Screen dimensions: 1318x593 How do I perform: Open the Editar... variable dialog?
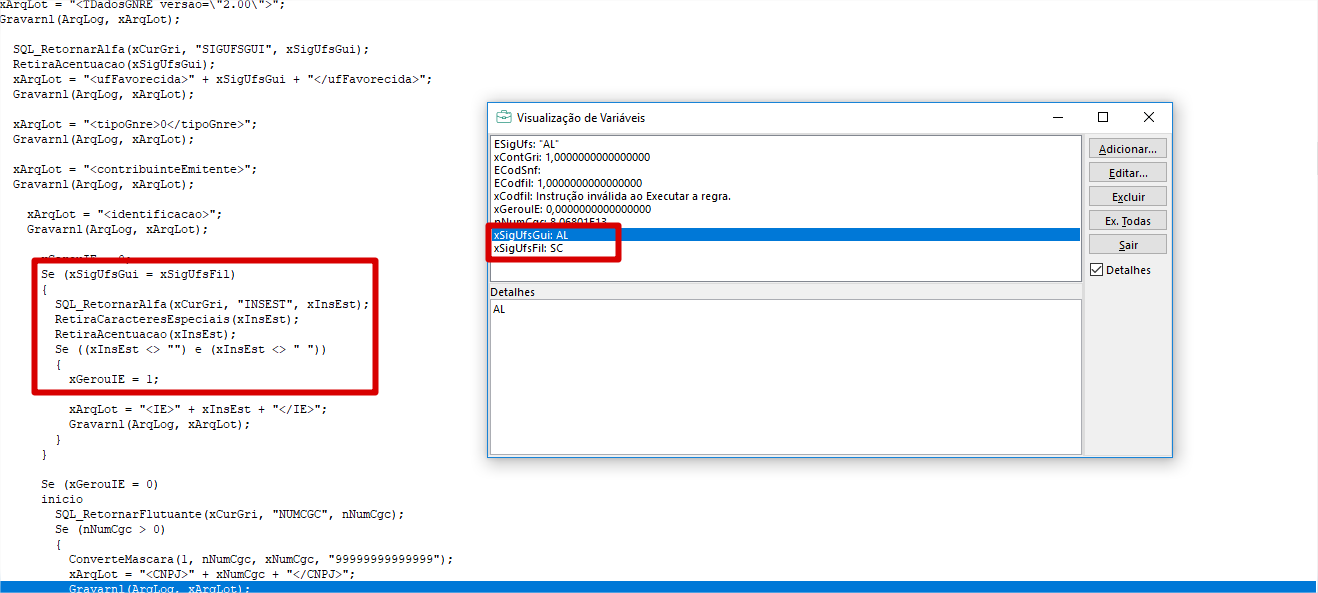pos(1127,173)
